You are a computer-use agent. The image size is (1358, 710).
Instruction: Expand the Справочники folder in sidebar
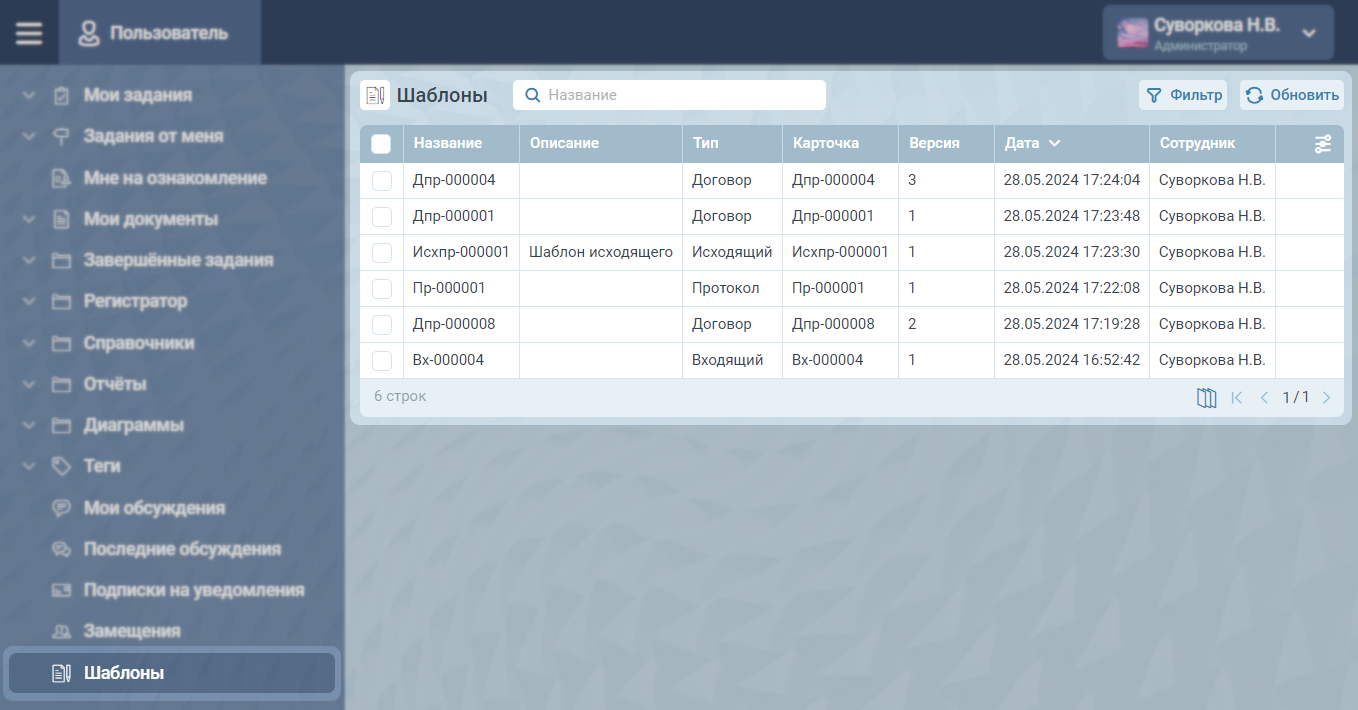pos(29,343)
